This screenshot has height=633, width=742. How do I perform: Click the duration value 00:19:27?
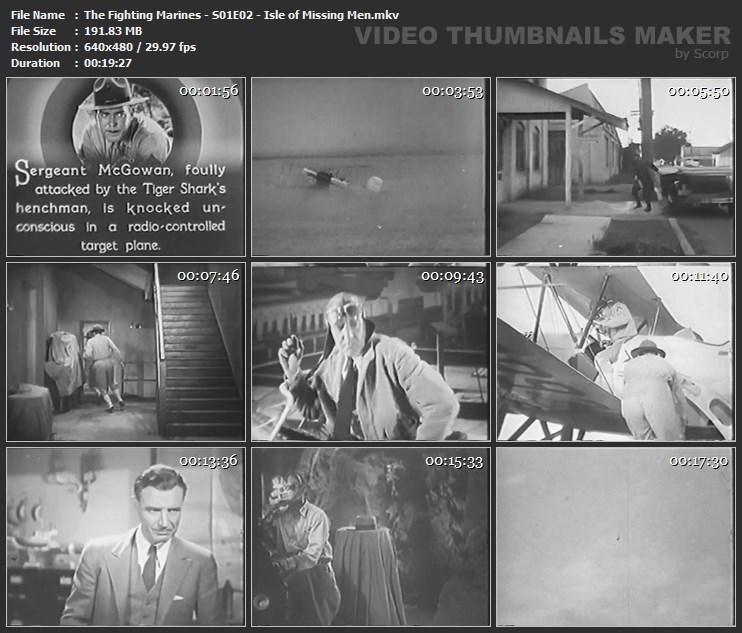(108, 63)
